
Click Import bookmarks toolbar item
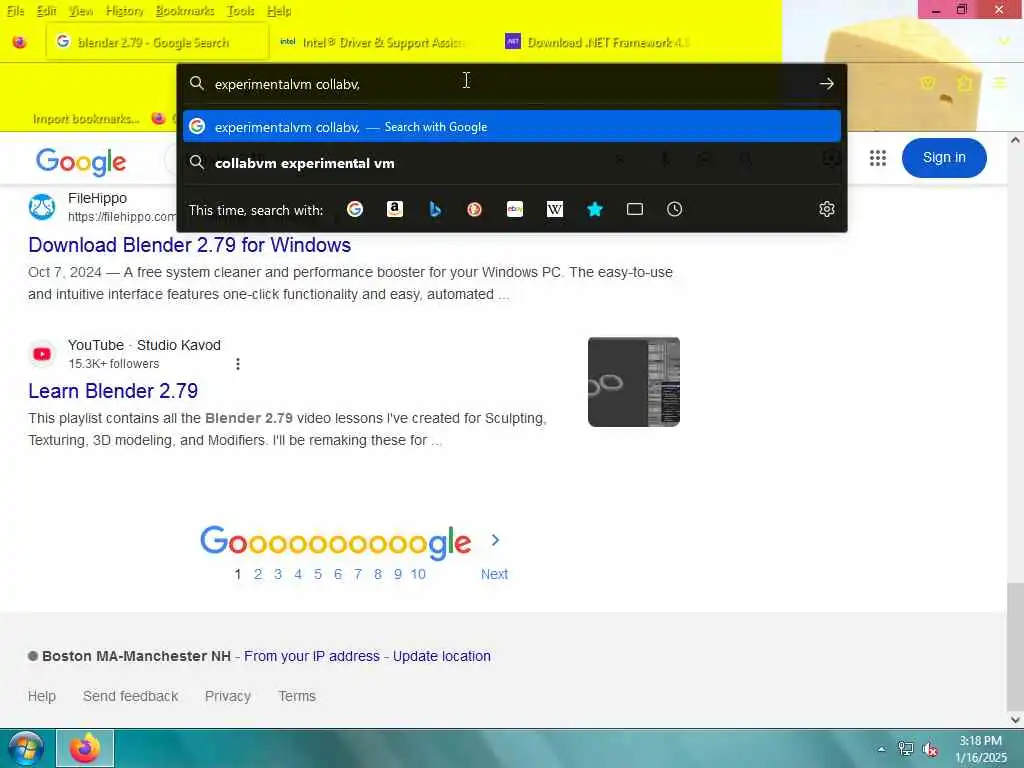86,118
